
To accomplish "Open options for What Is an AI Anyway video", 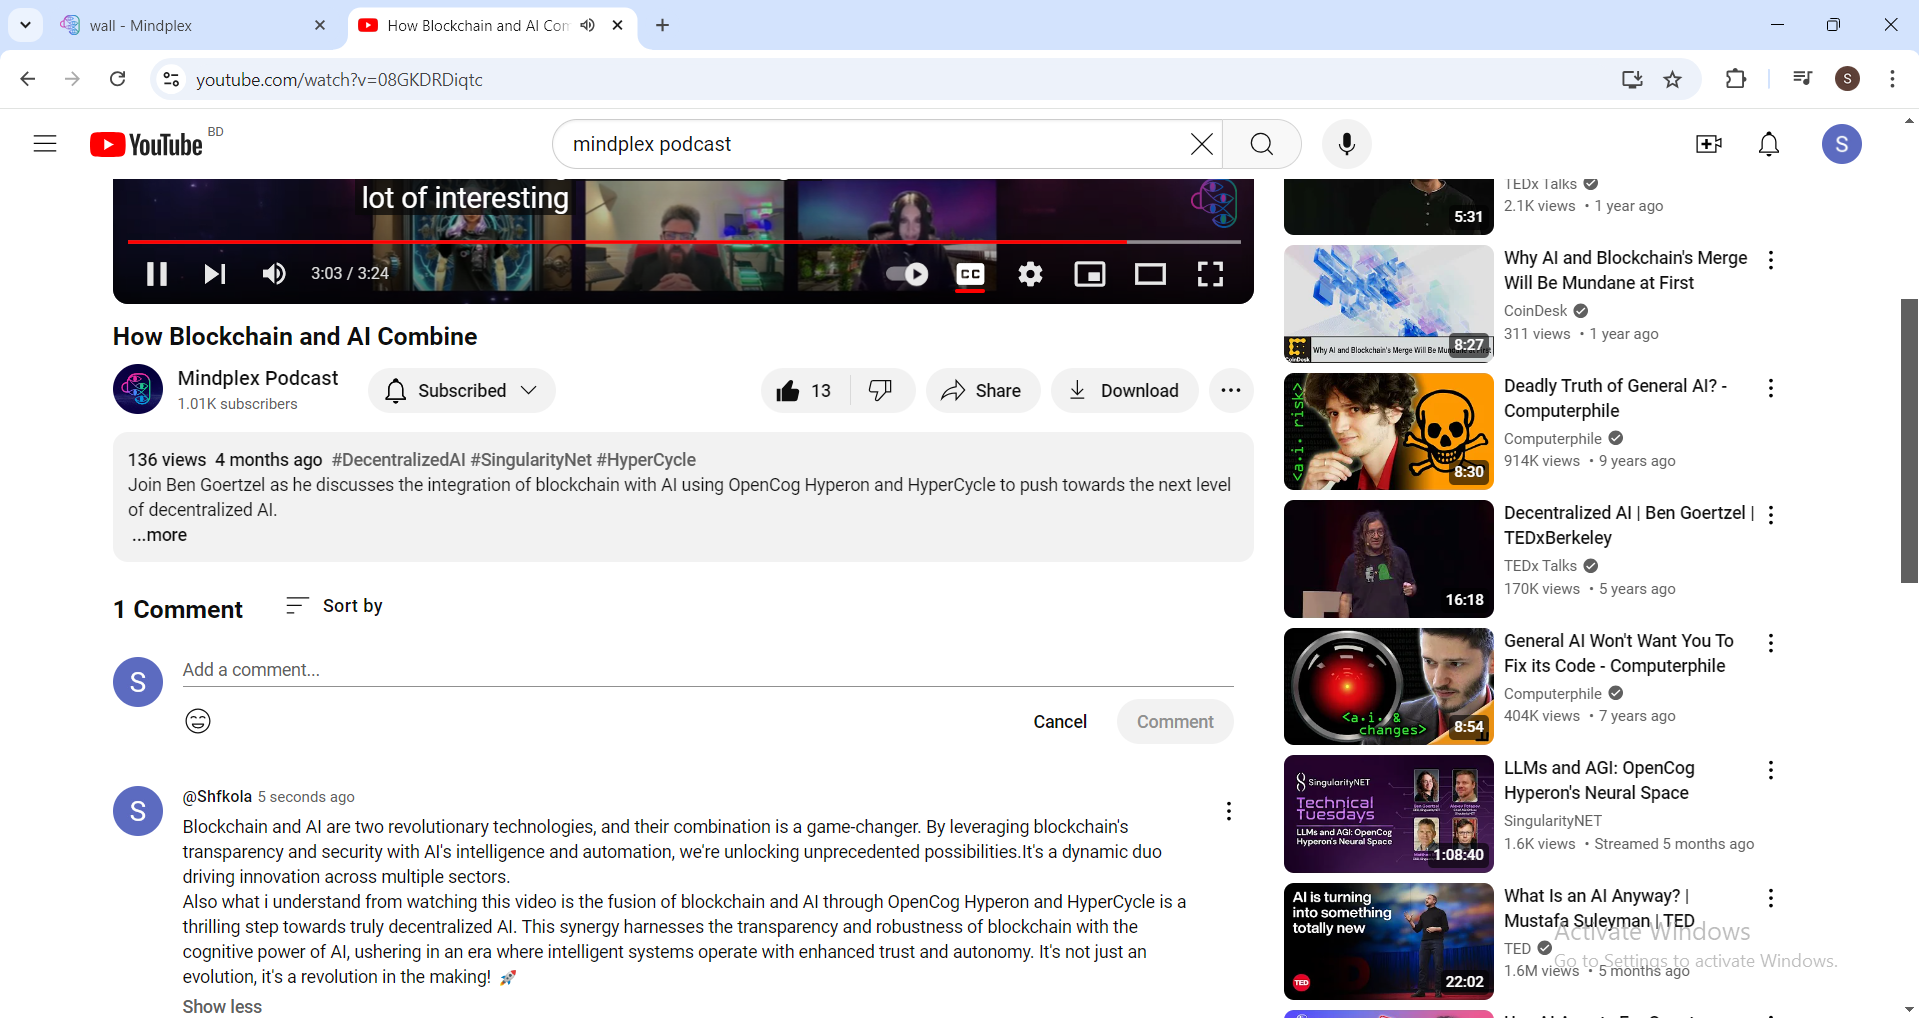I will click(1771, 898).
